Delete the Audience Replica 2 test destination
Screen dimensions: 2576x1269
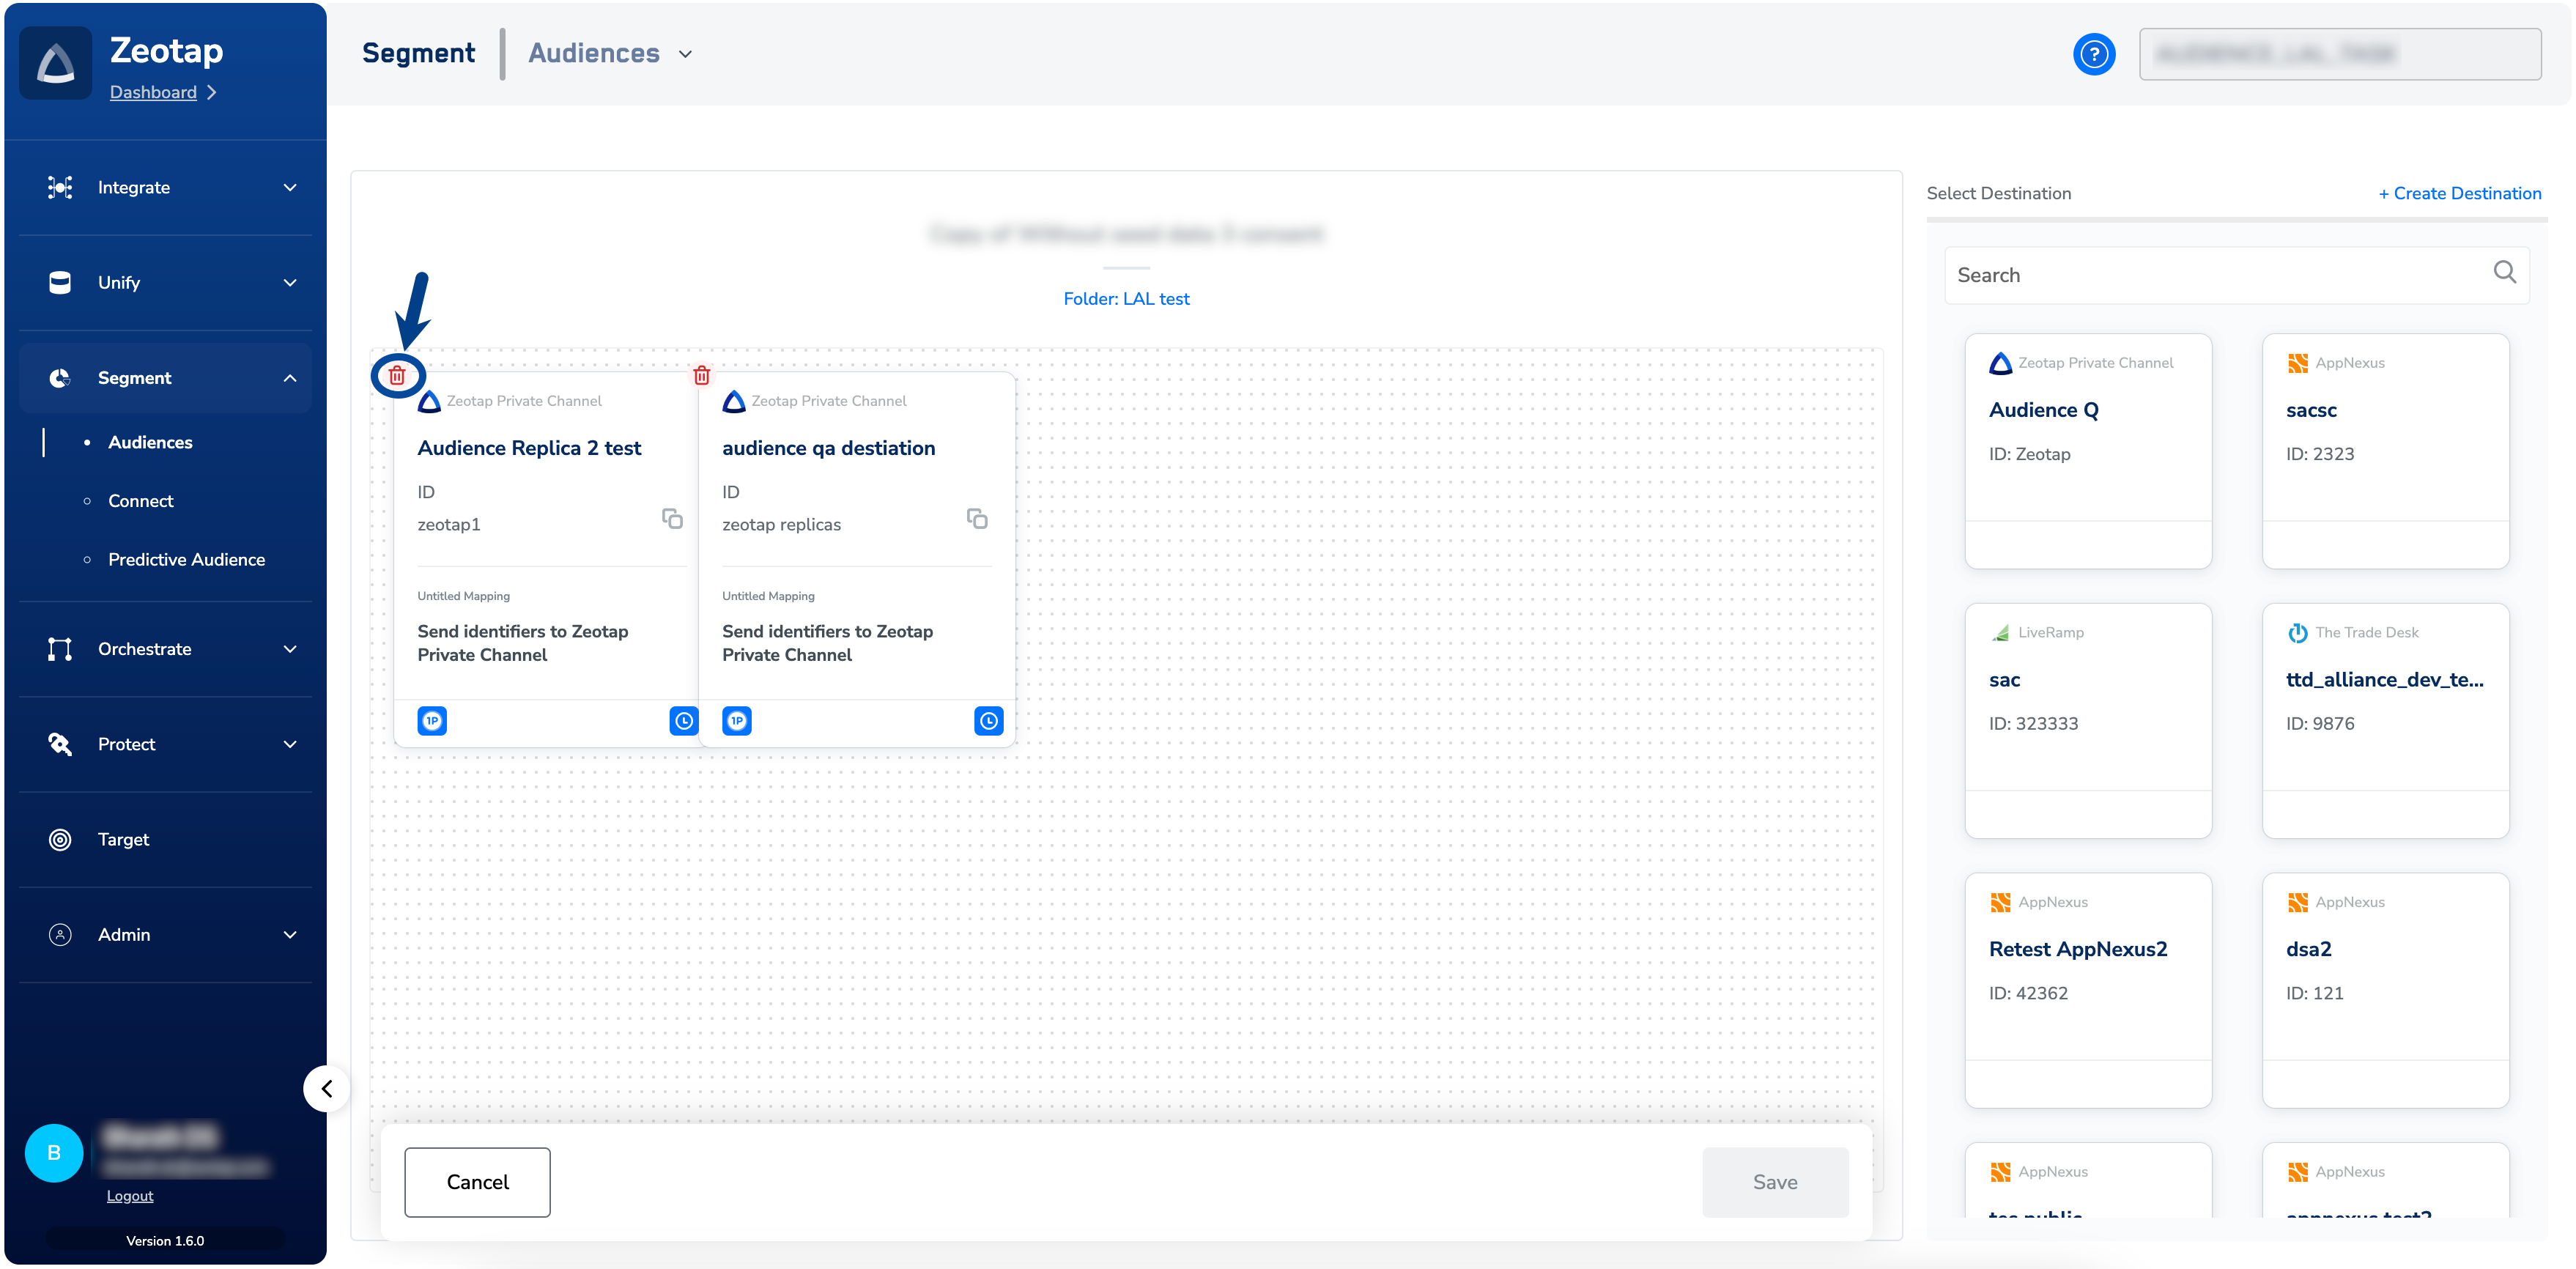[397, 376]
